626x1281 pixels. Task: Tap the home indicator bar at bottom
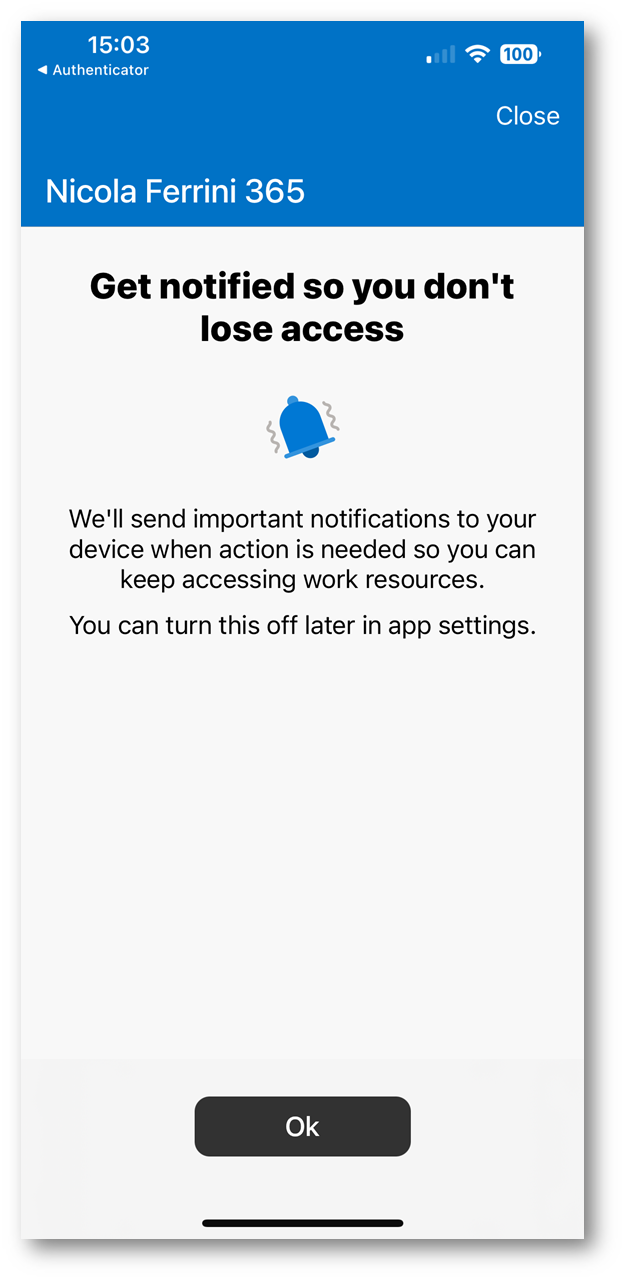[302, 1223]
